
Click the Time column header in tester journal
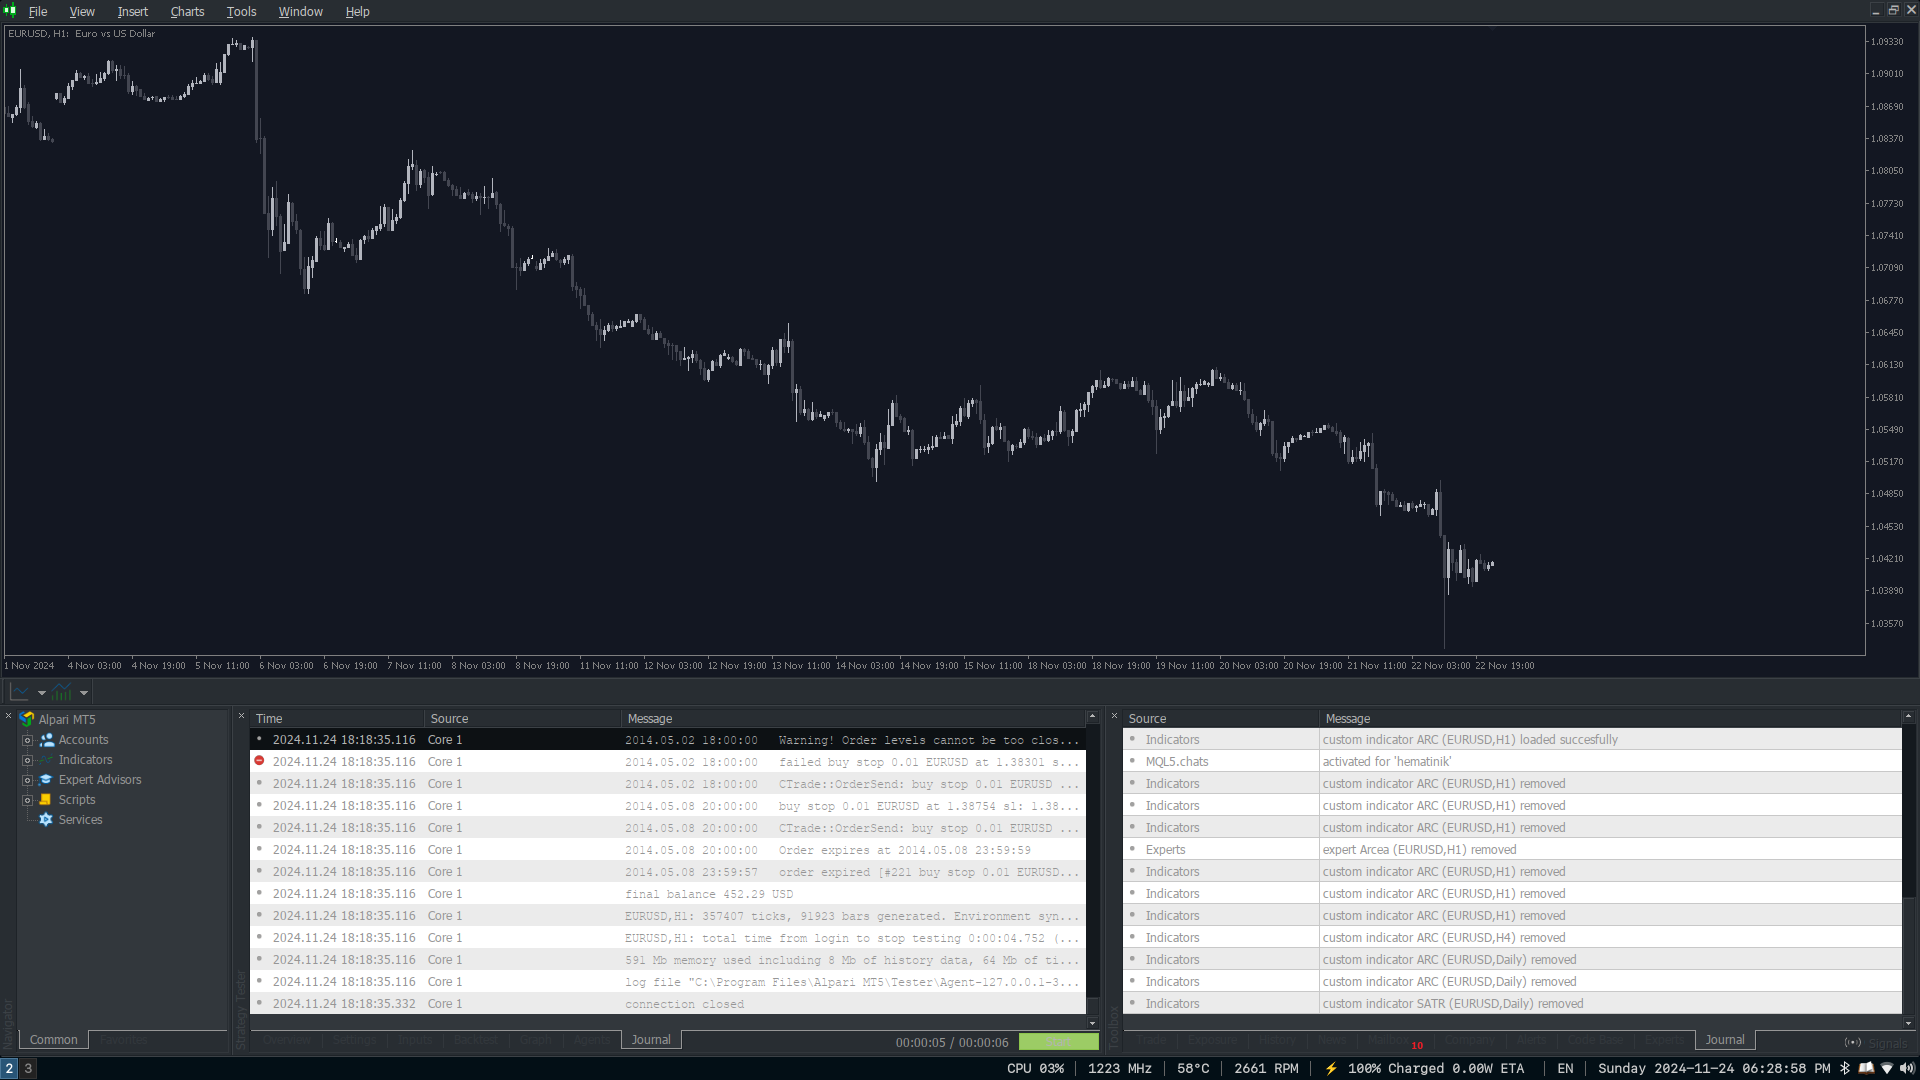pos(338,719)
